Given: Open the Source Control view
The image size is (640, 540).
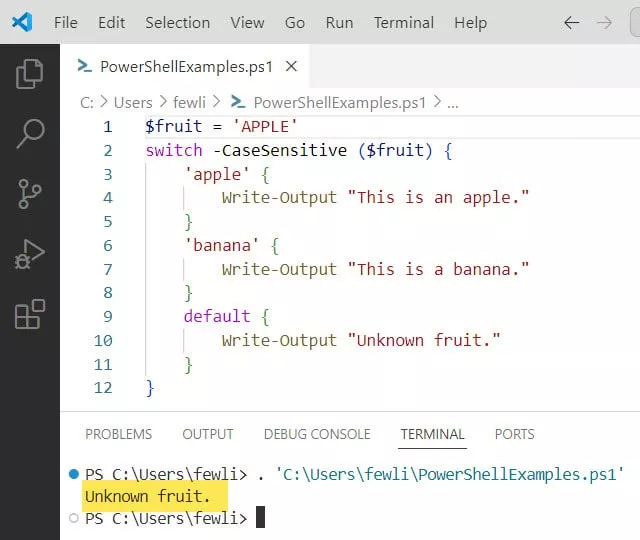Looking at the screenshot, I should point(30,193).
